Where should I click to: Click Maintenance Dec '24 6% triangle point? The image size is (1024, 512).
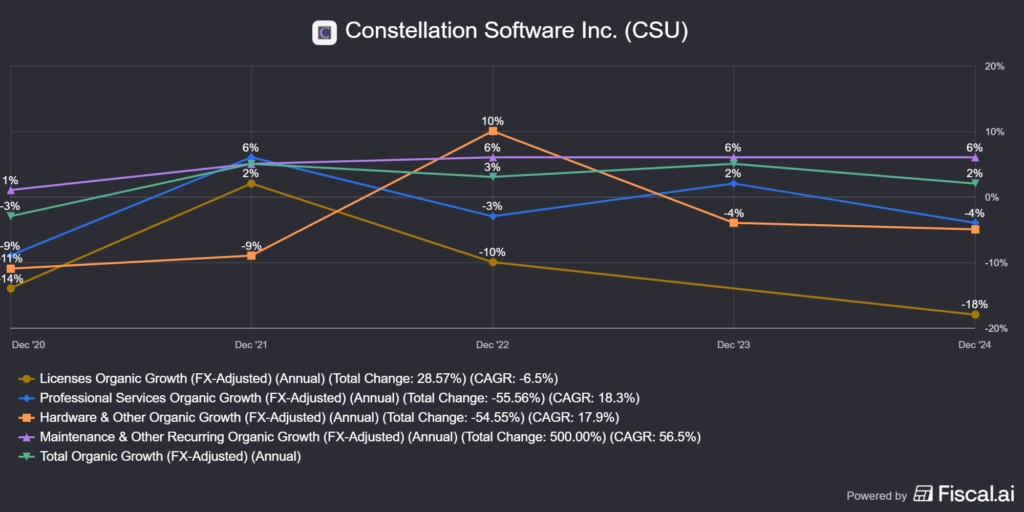click(x=975, y=157)
